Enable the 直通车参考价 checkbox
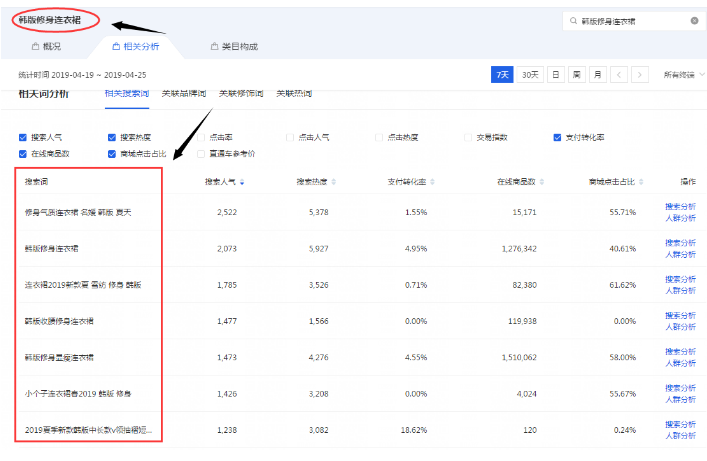The height and width of the screenshot is (461, 707). tap(201, 154)
